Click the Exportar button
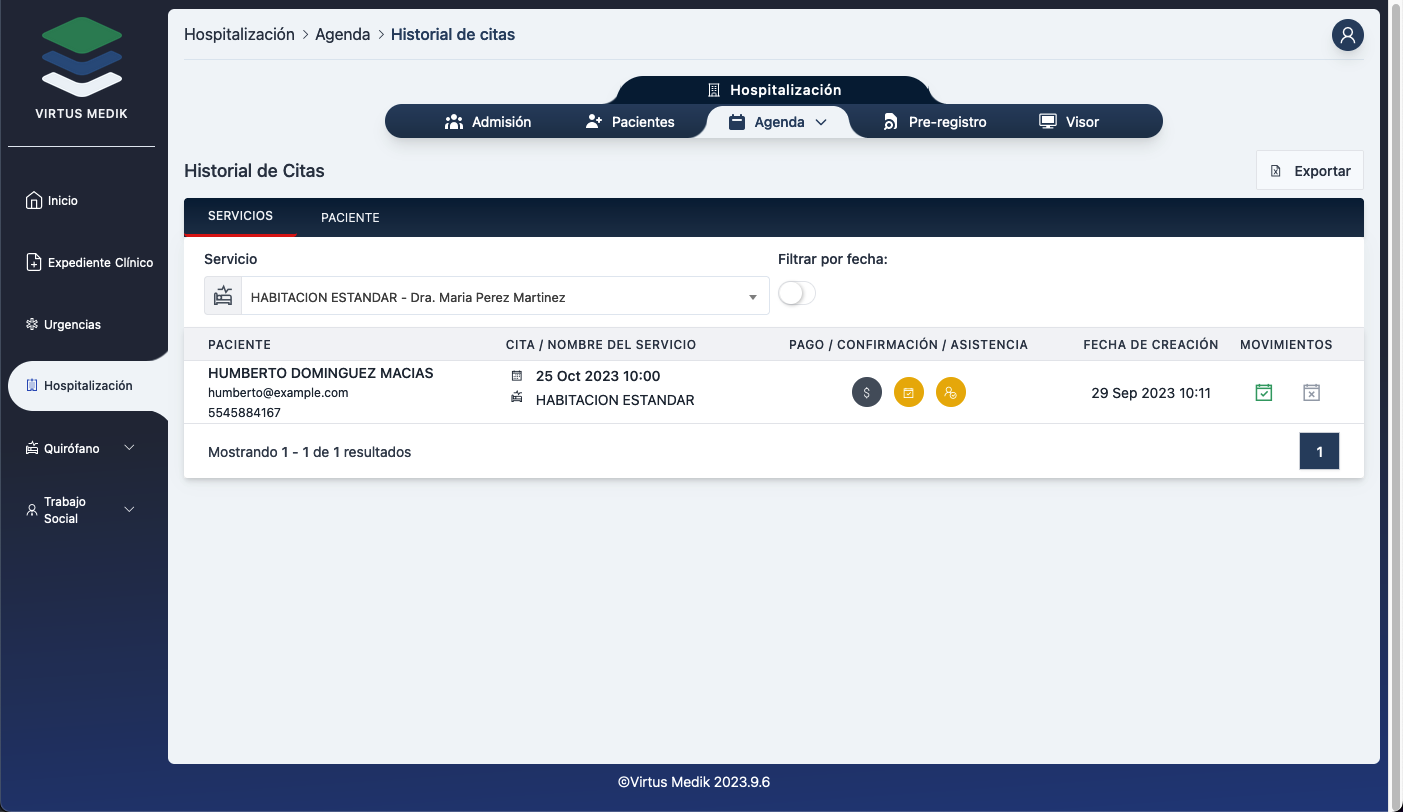Image resolution: width=1403 pixels, height=812 pixels. tap(1310, 171)
